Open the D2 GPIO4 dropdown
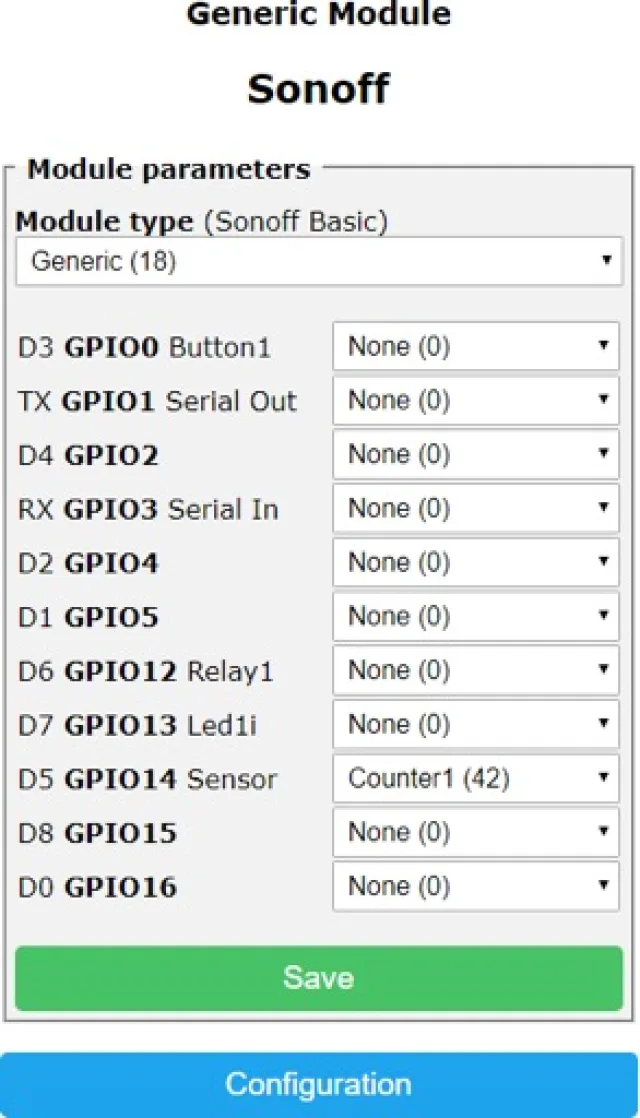The height and width of the screenshot is (1118, 640). click(476, 563)
